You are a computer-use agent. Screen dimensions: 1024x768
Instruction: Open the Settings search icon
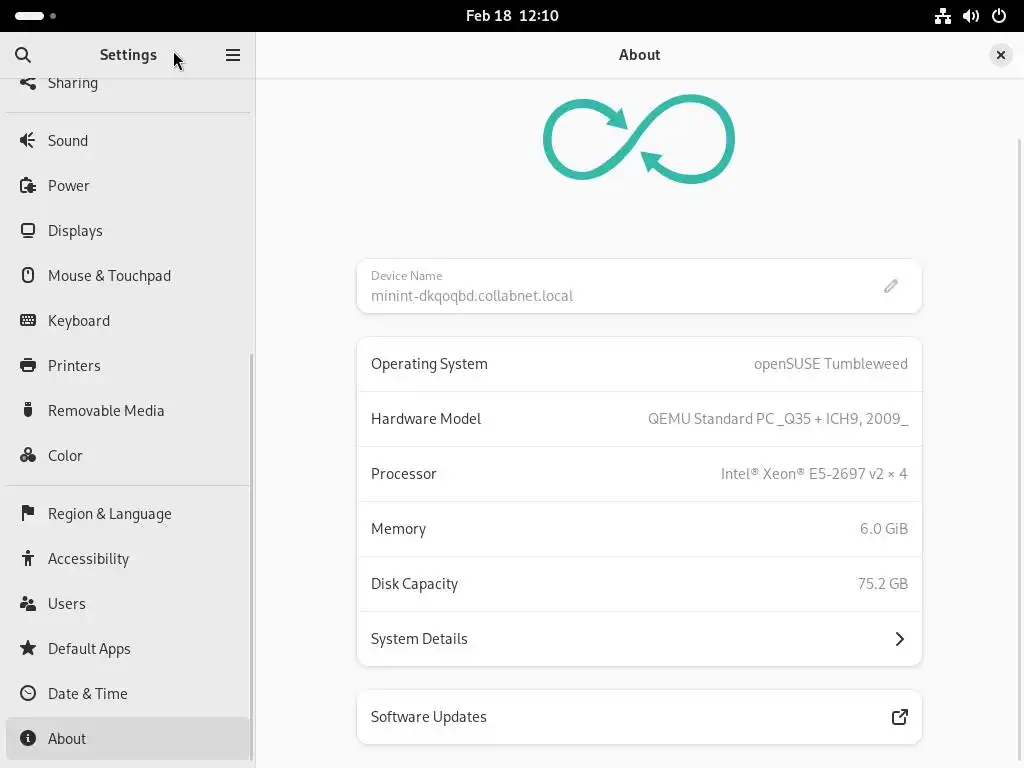(x=23, y=55)
